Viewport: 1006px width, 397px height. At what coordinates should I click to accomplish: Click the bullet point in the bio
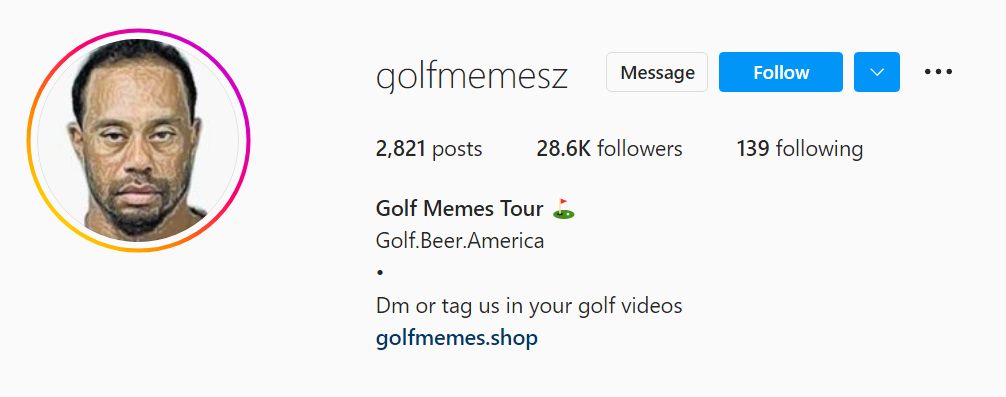coord(380,273)
